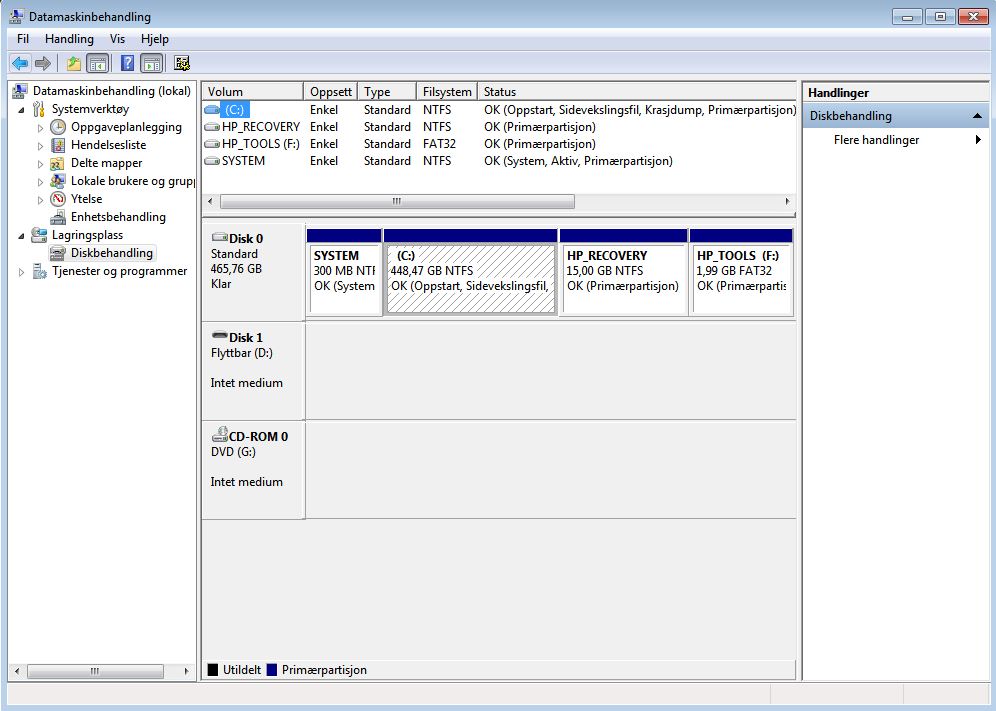Click the Disk 1 Flyttbar (D:) label
Image resolution: width=996 pixels, height=711 pixels.
tap(241, 353)
